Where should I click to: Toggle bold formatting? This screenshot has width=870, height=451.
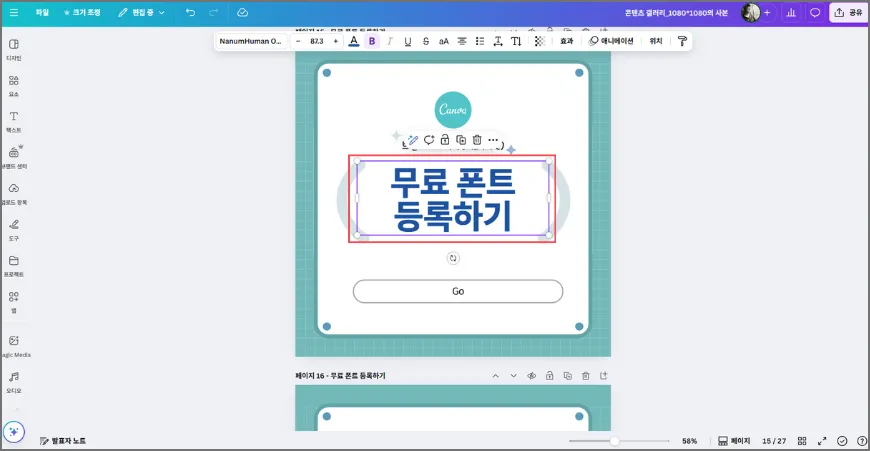coord(372,41)
